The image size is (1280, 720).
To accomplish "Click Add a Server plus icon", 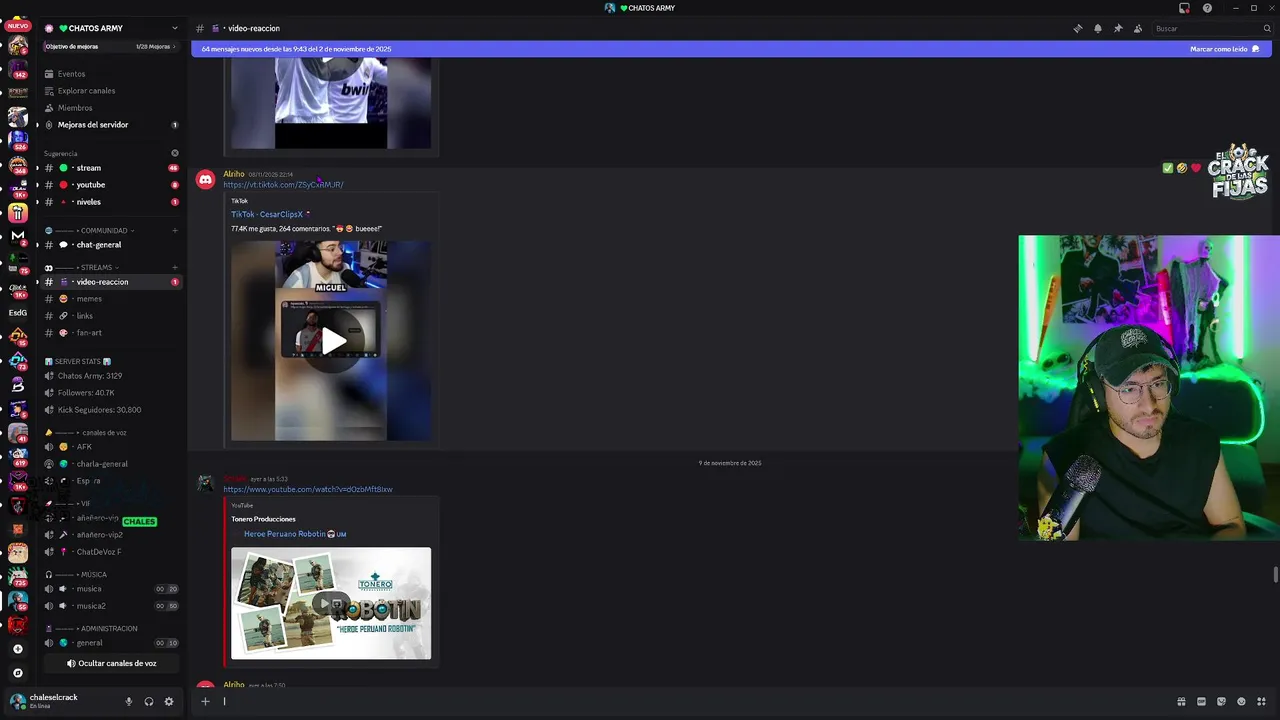I will click(x=17, y=649).
